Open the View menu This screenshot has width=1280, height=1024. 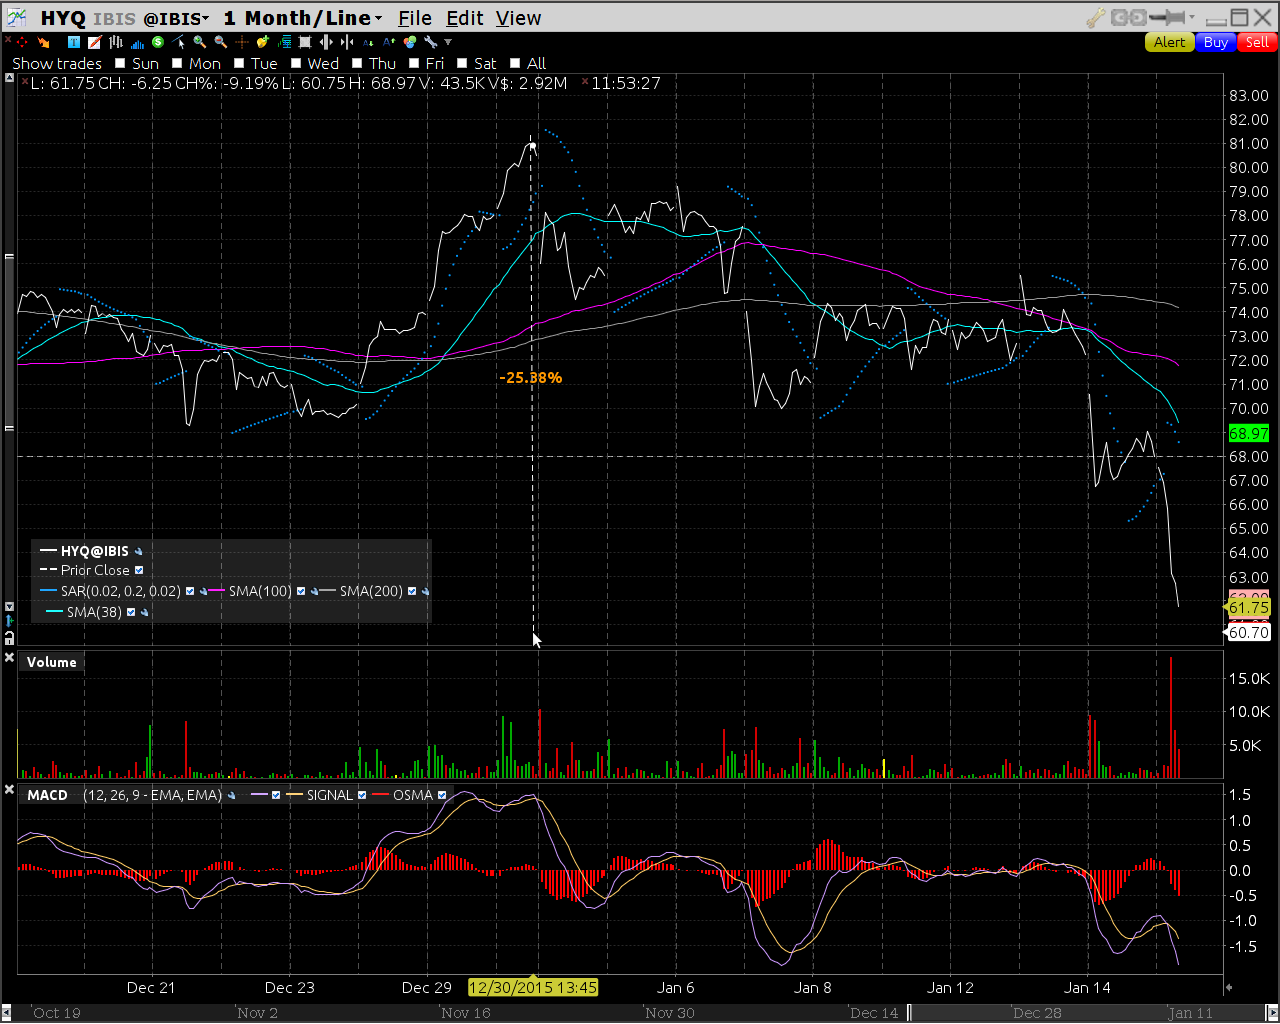point(518,18)
